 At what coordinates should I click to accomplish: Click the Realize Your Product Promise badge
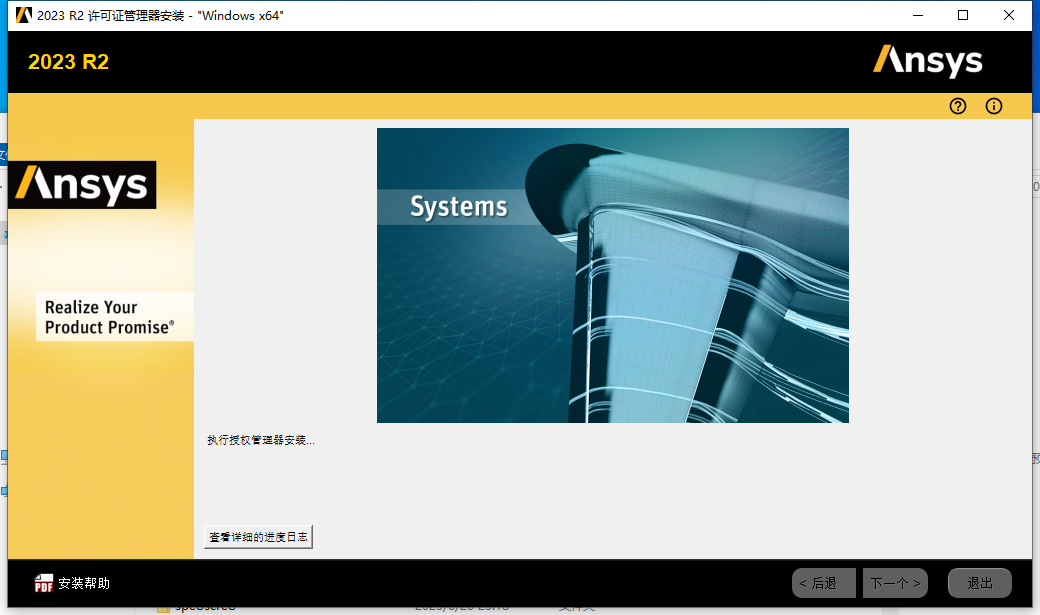pos(114,316)
